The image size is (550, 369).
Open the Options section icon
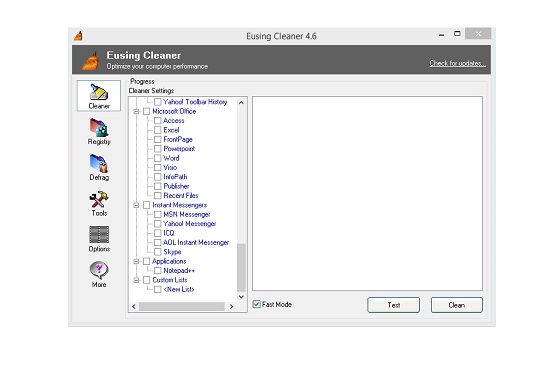pos(99,239)
